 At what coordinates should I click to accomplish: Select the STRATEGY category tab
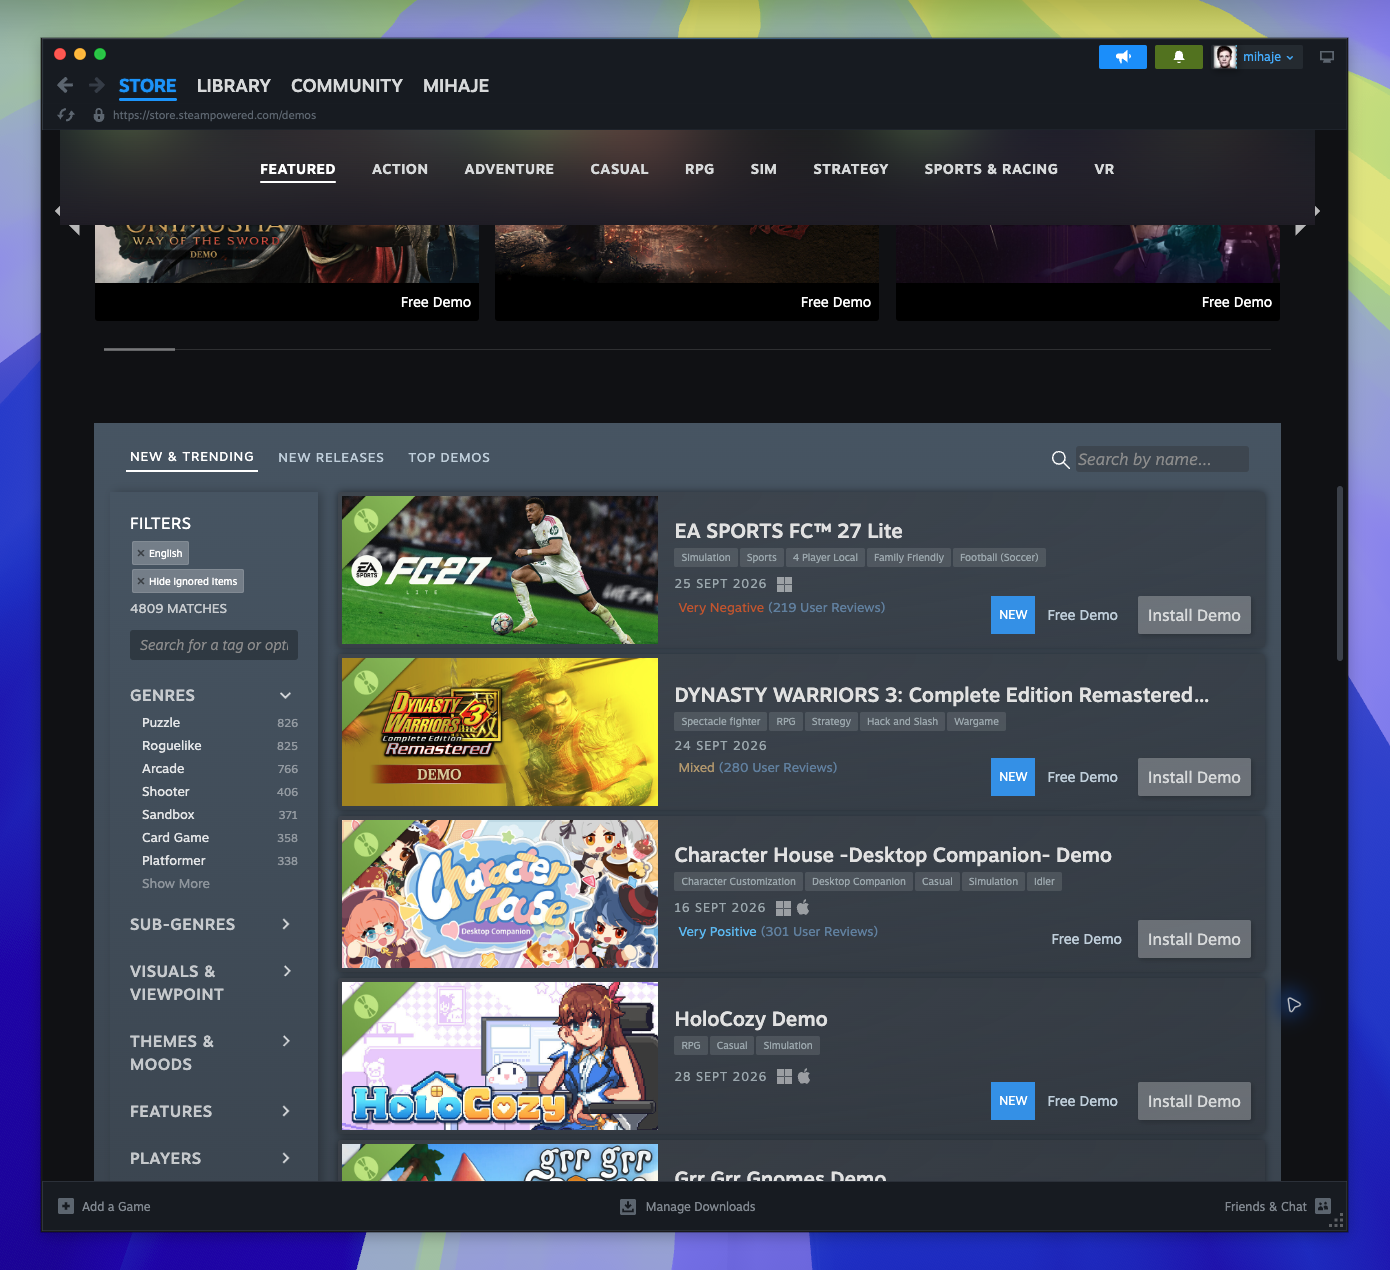[x=851, y=169]
